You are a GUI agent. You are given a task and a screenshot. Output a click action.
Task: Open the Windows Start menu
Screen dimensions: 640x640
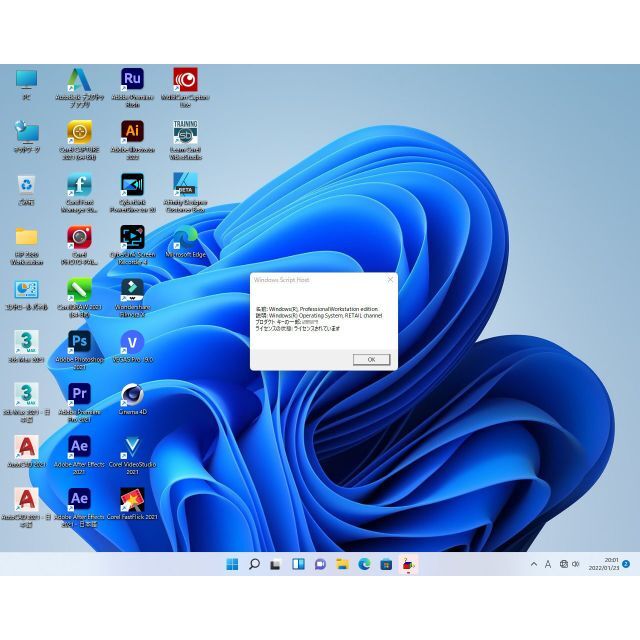[x=232, y=564]
